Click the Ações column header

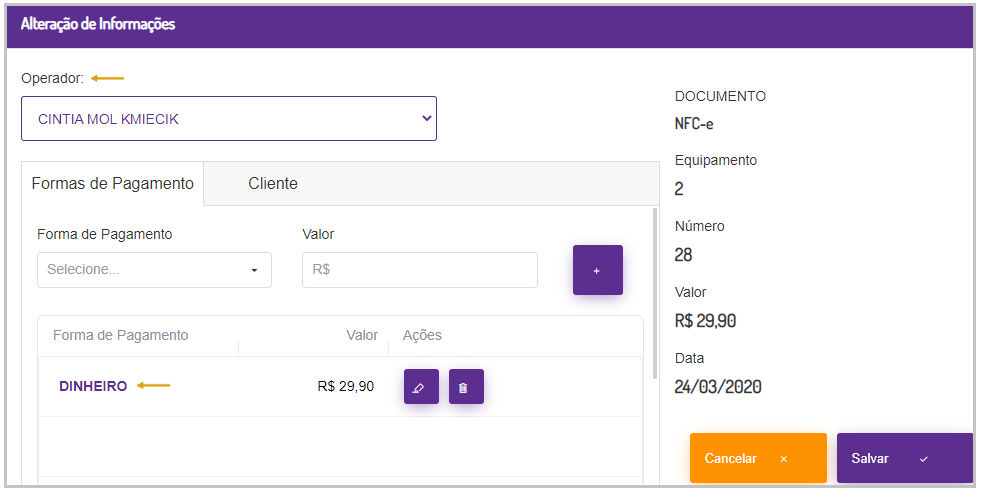[x=422, y=335]
